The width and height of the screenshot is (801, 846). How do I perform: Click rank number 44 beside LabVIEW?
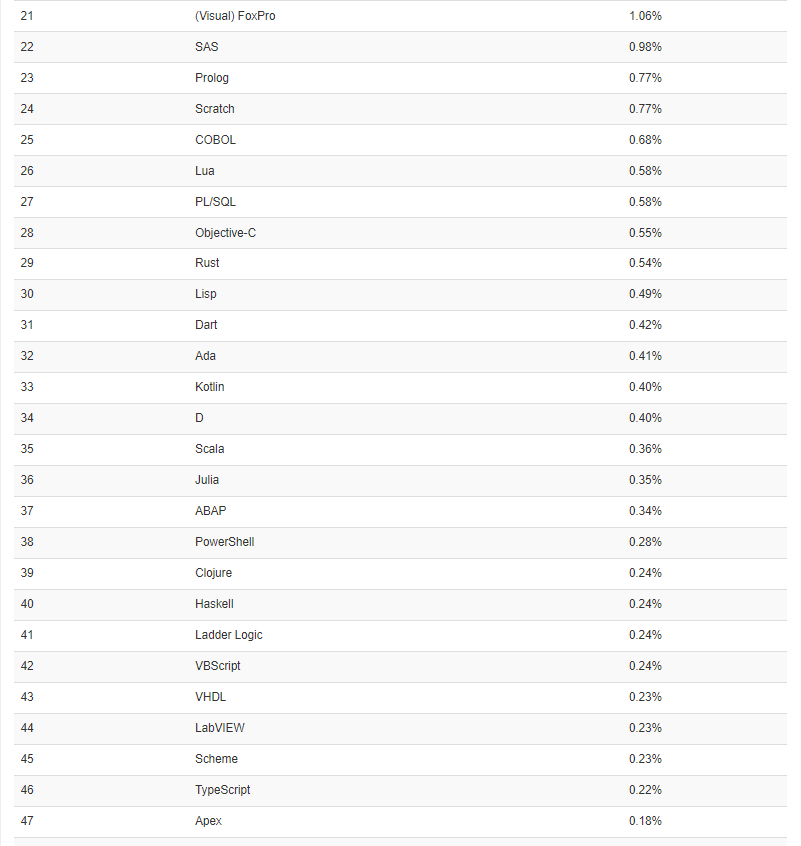27,728
